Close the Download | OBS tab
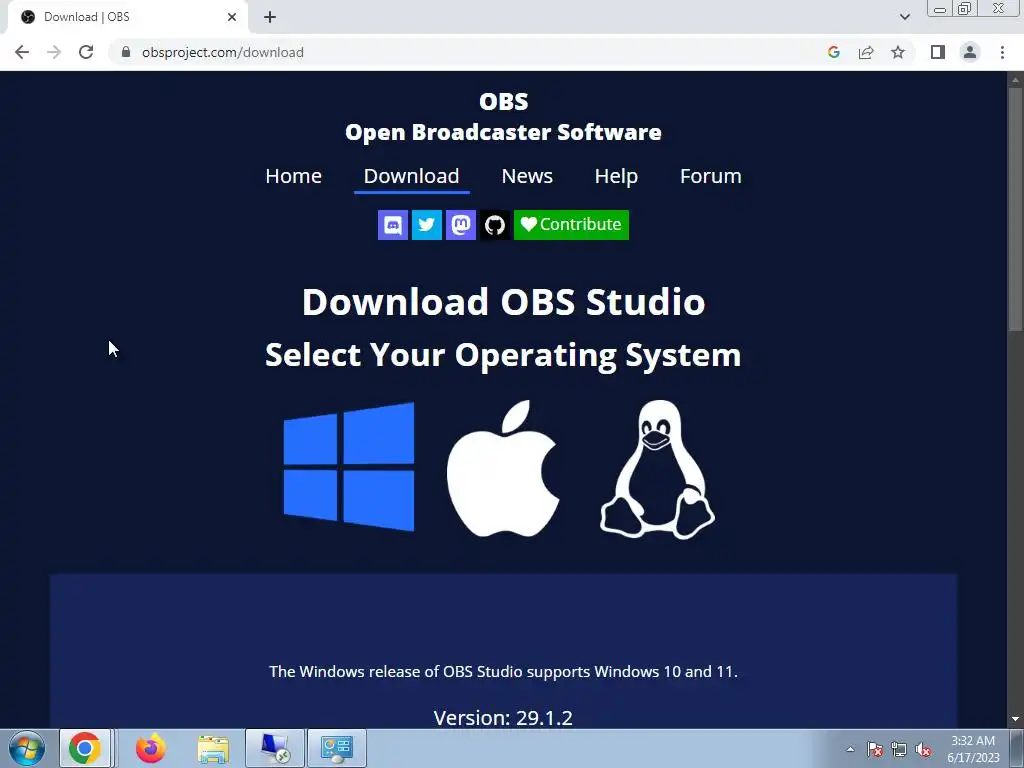This screenshot has height=768, width=1024. 232,17
